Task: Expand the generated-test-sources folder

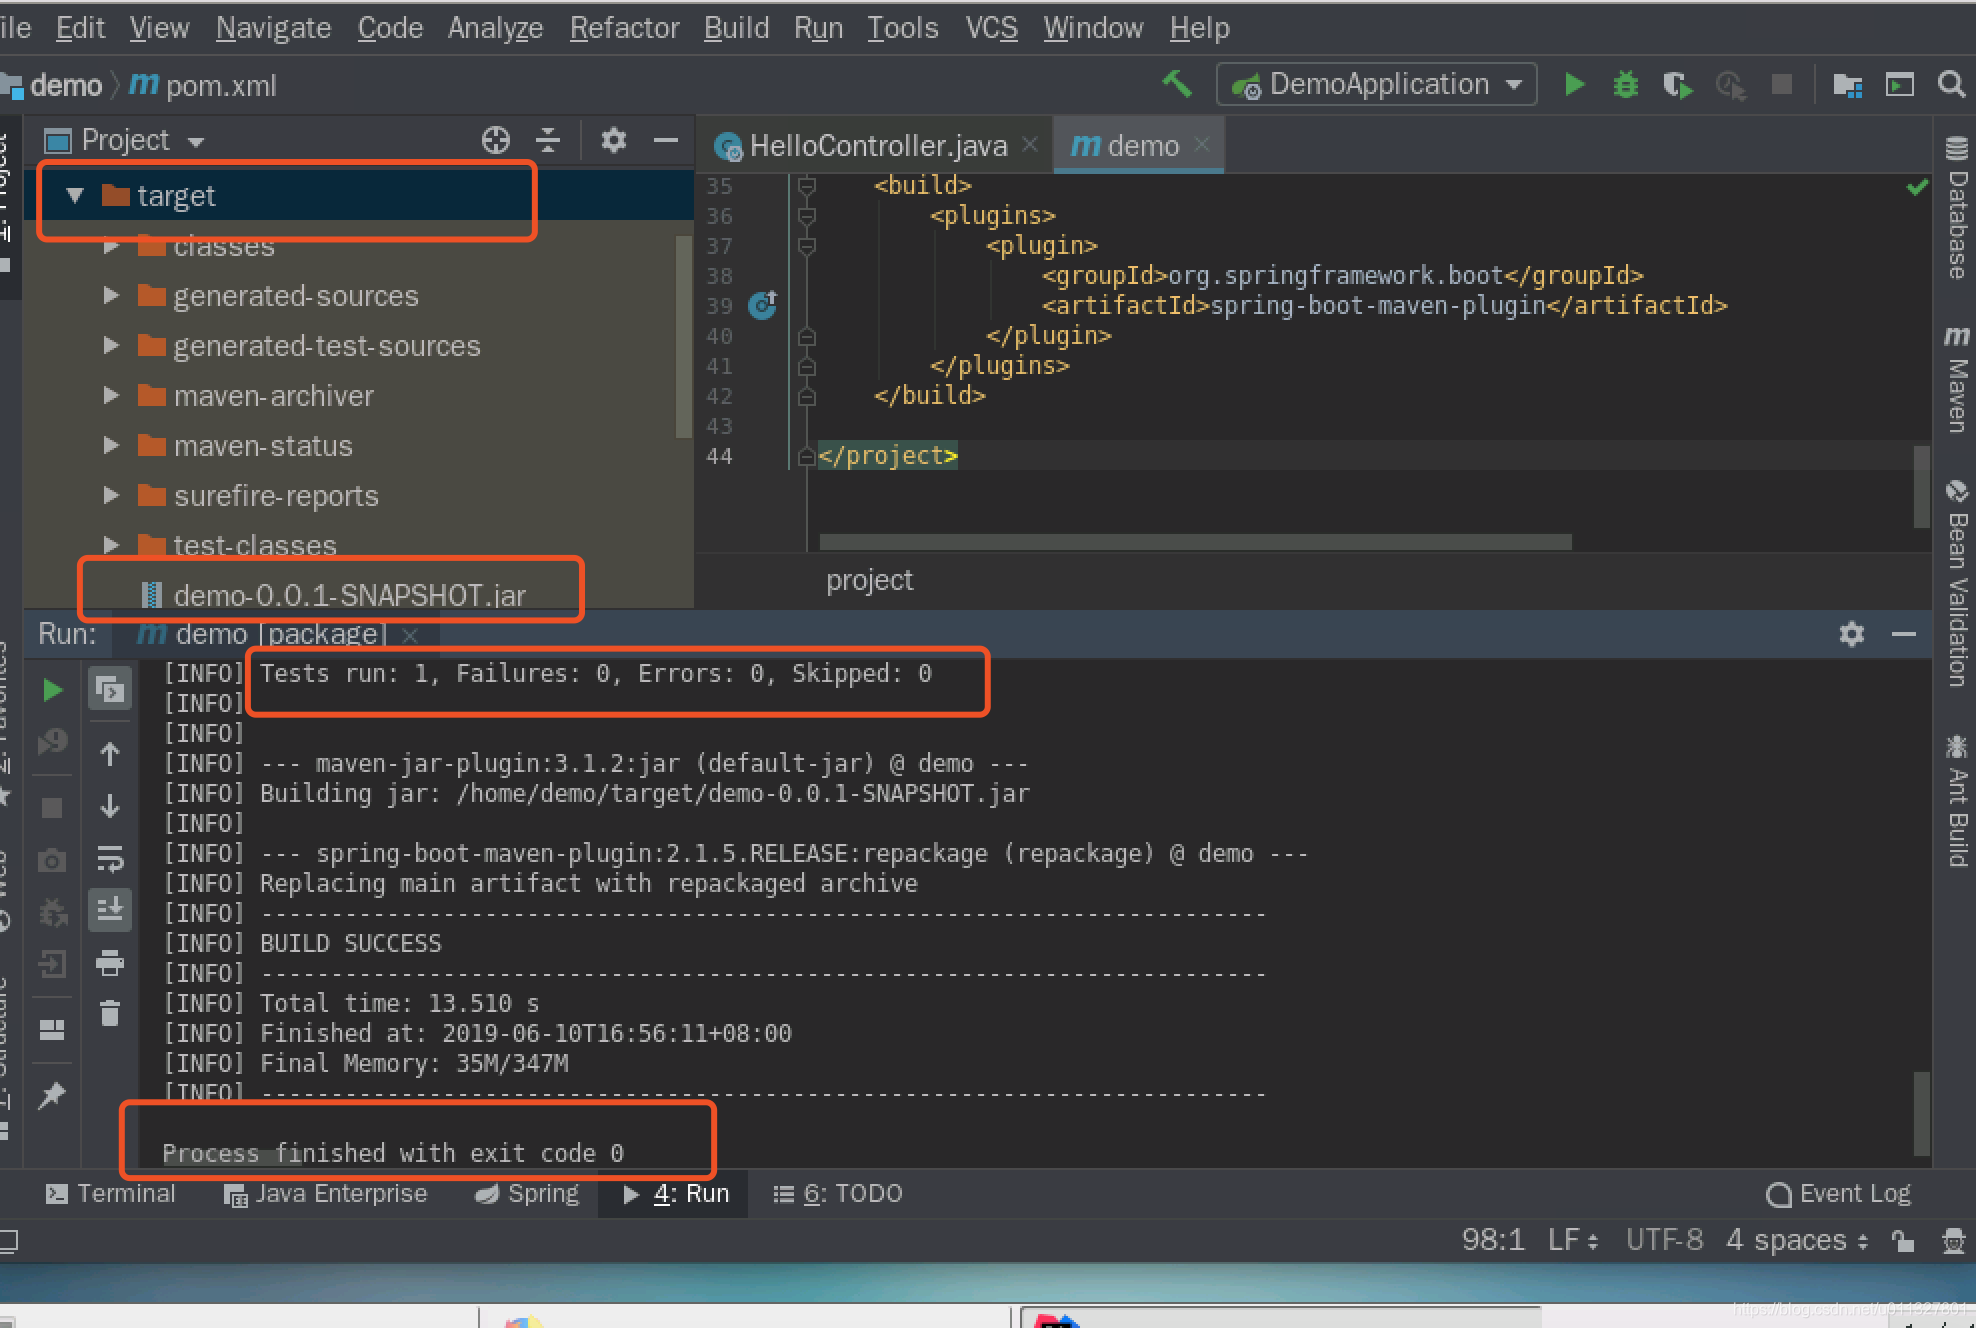Action: coord(111,345)
